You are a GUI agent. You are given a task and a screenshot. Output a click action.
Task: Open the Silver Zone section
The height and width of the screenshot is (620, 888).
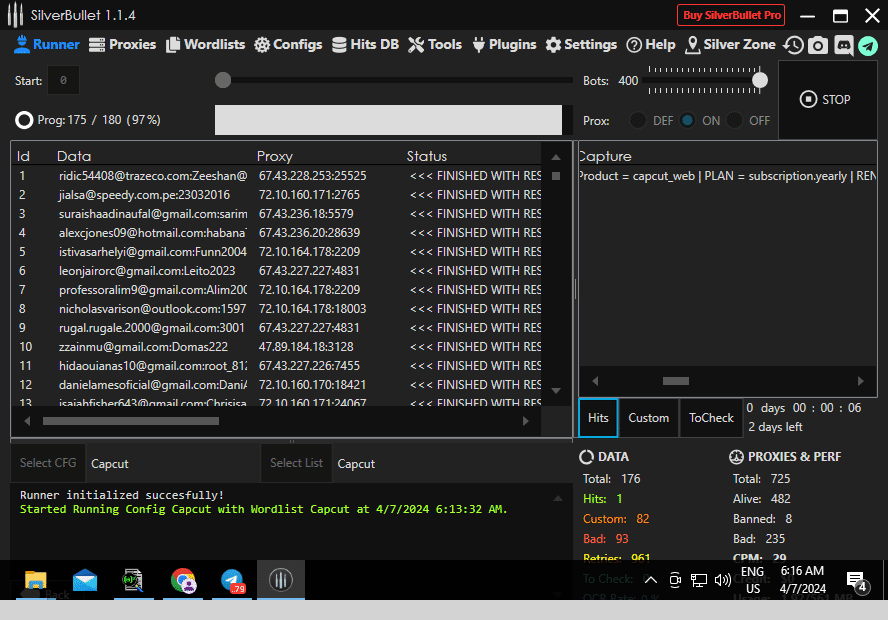730,45
